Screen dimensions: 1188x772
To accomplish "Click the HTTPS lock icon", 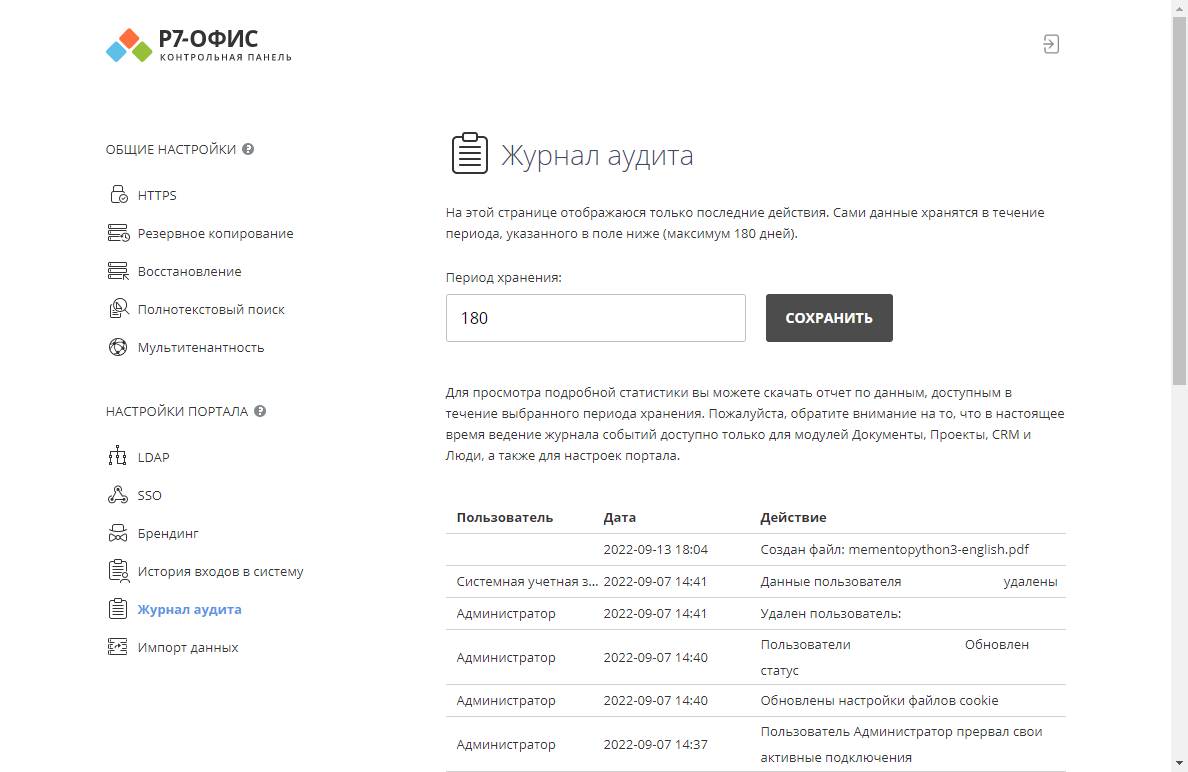I will pyautogui.click(x=118, y=195).
